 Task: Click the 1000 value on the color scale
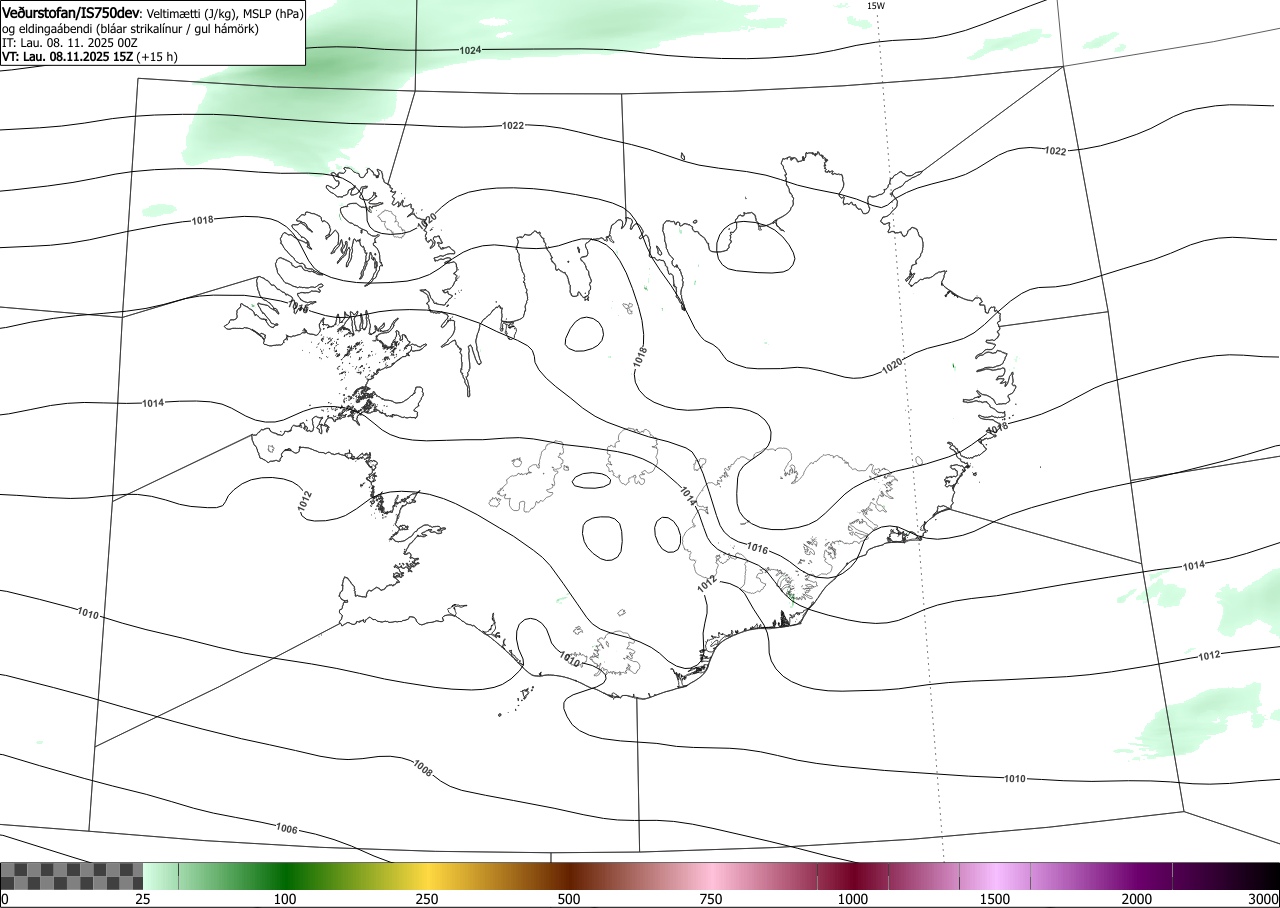click(x=853, y=900)
